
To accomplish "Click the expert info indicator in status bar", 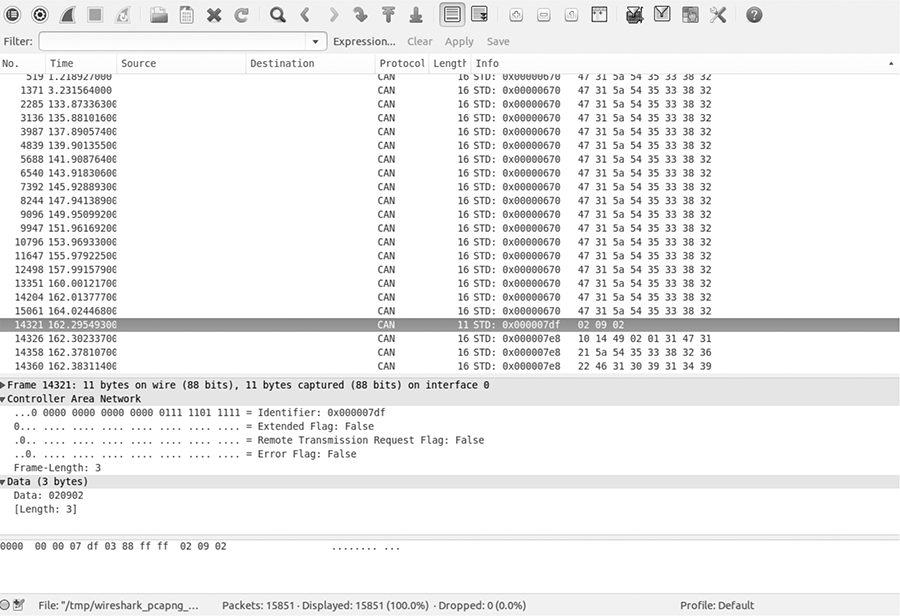I will pyautogui.click(x=7, y=605).
